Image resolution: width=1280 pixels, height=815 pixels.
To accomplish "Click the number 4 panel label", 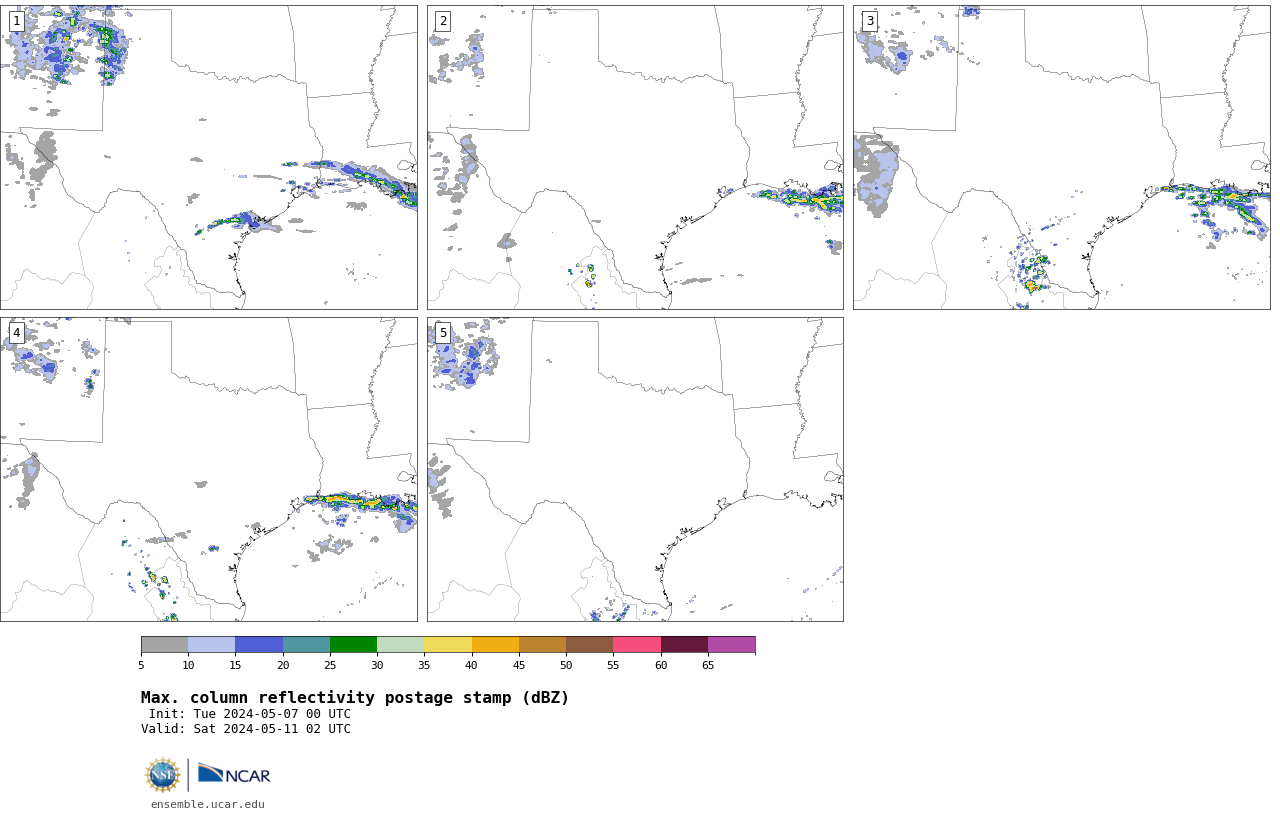I will pyautogui.click(x=16, y=333).
